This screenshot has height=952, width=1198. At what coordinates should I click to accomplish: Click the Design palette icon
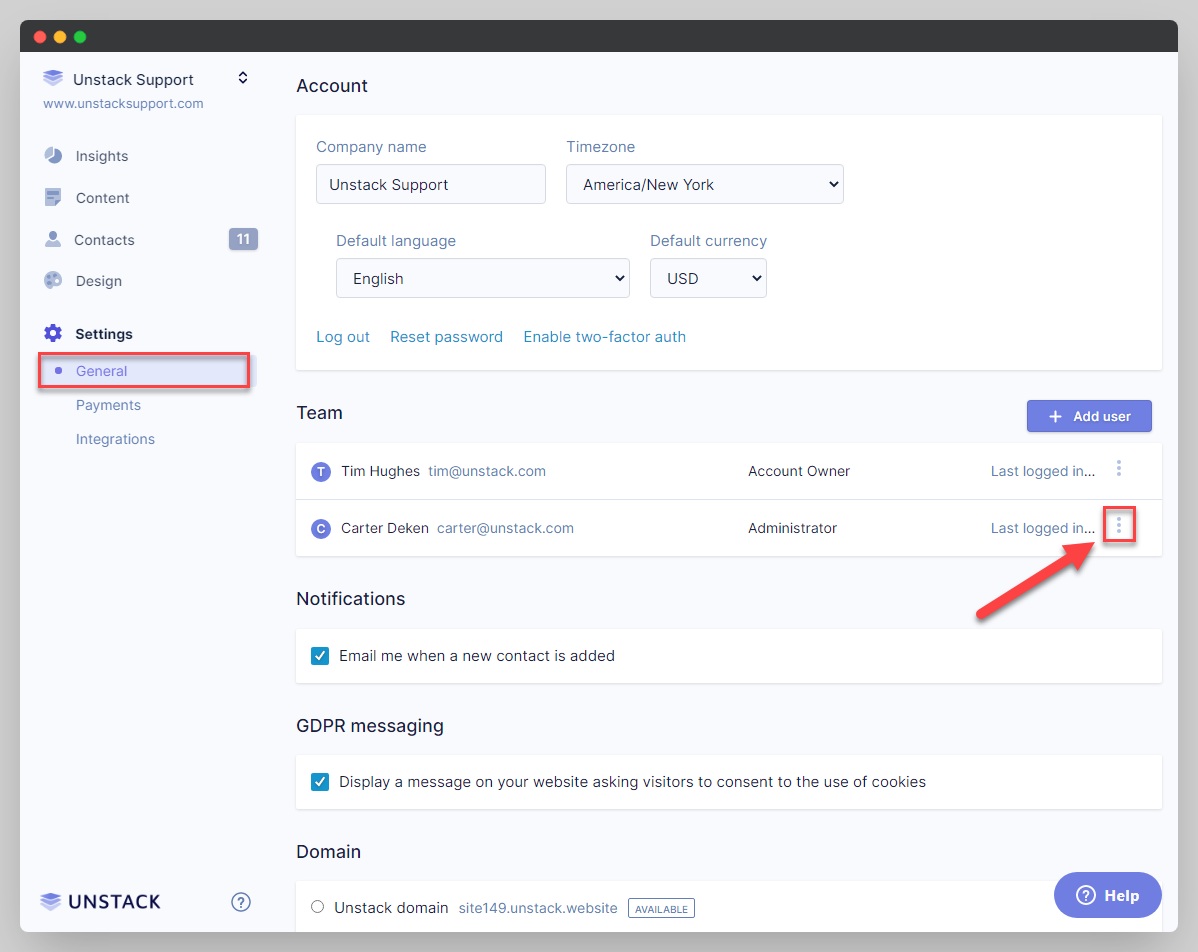point(53,281)
